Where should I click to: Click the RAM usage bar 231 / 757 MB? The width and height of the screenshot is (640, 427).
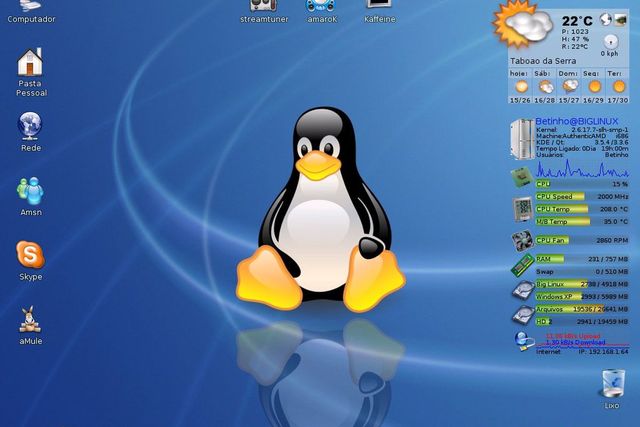(x=582, y=259)
